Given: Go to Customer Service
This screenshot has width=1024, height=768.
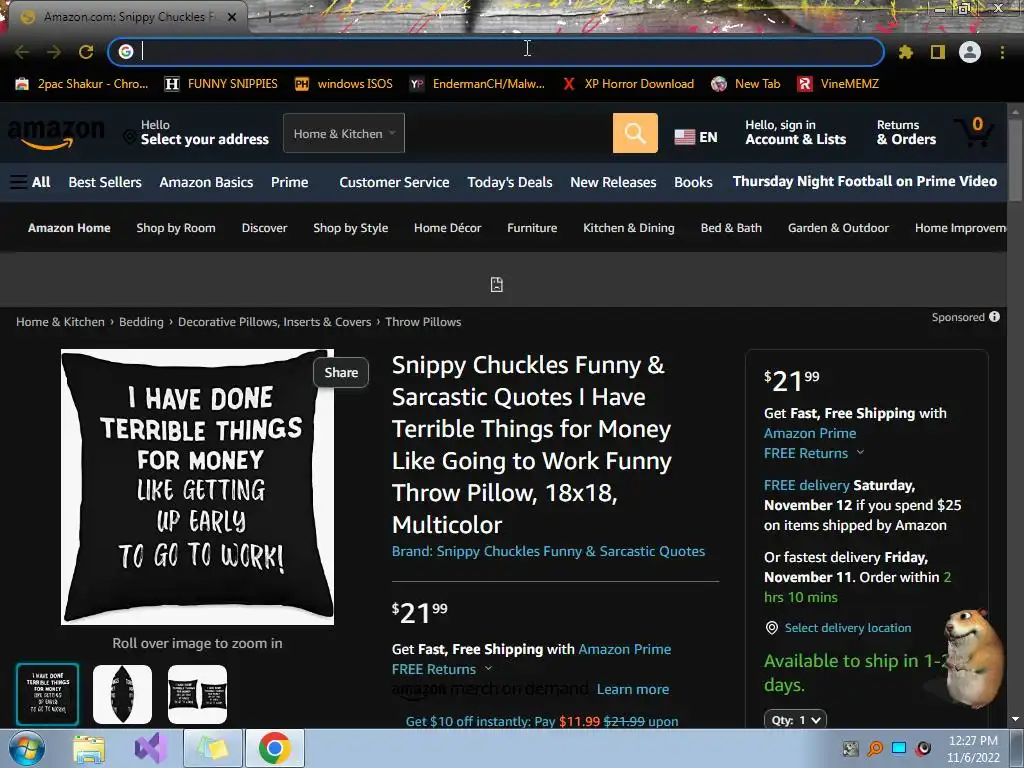Looking at the screenshot, I should point(394,182).
